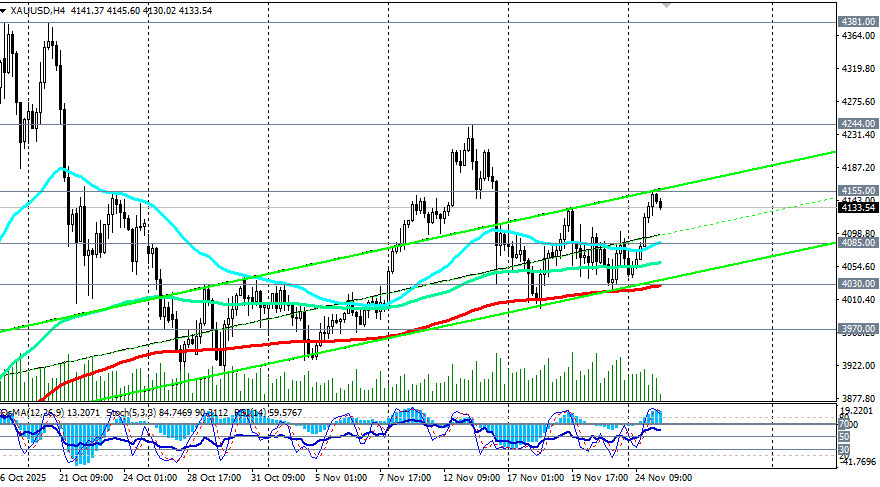The height and width of the screenshot is (487, 880).
Task: Select the 4085.00 horizontal level label
Action: (858, 242)
